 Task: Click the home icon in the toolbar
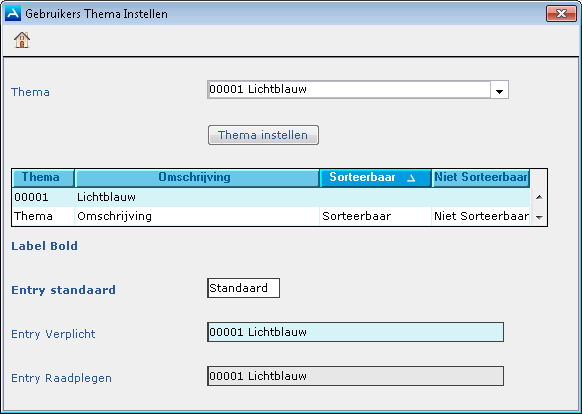pyautogui.click(x=22, y=40)
